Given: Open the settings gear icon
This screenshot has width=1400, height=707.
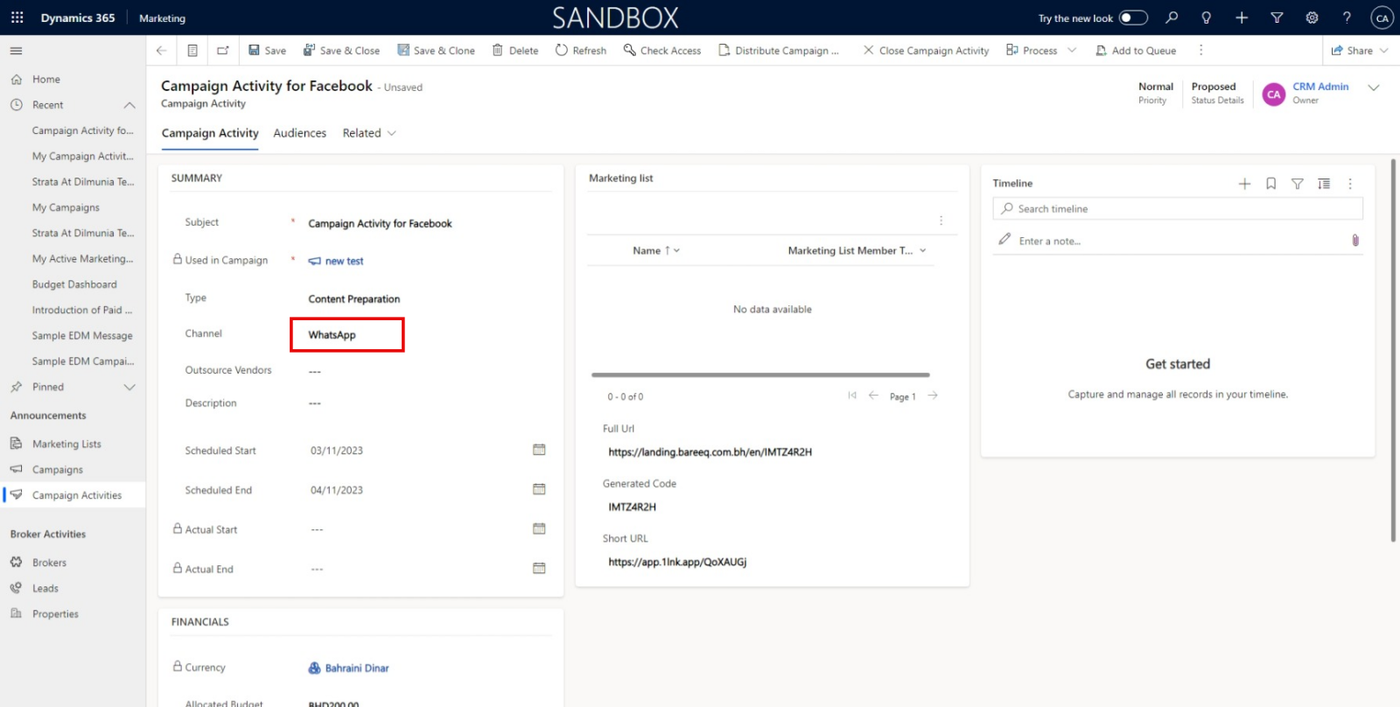Looking at the screenshot, I should click(x=1312, y=18).
